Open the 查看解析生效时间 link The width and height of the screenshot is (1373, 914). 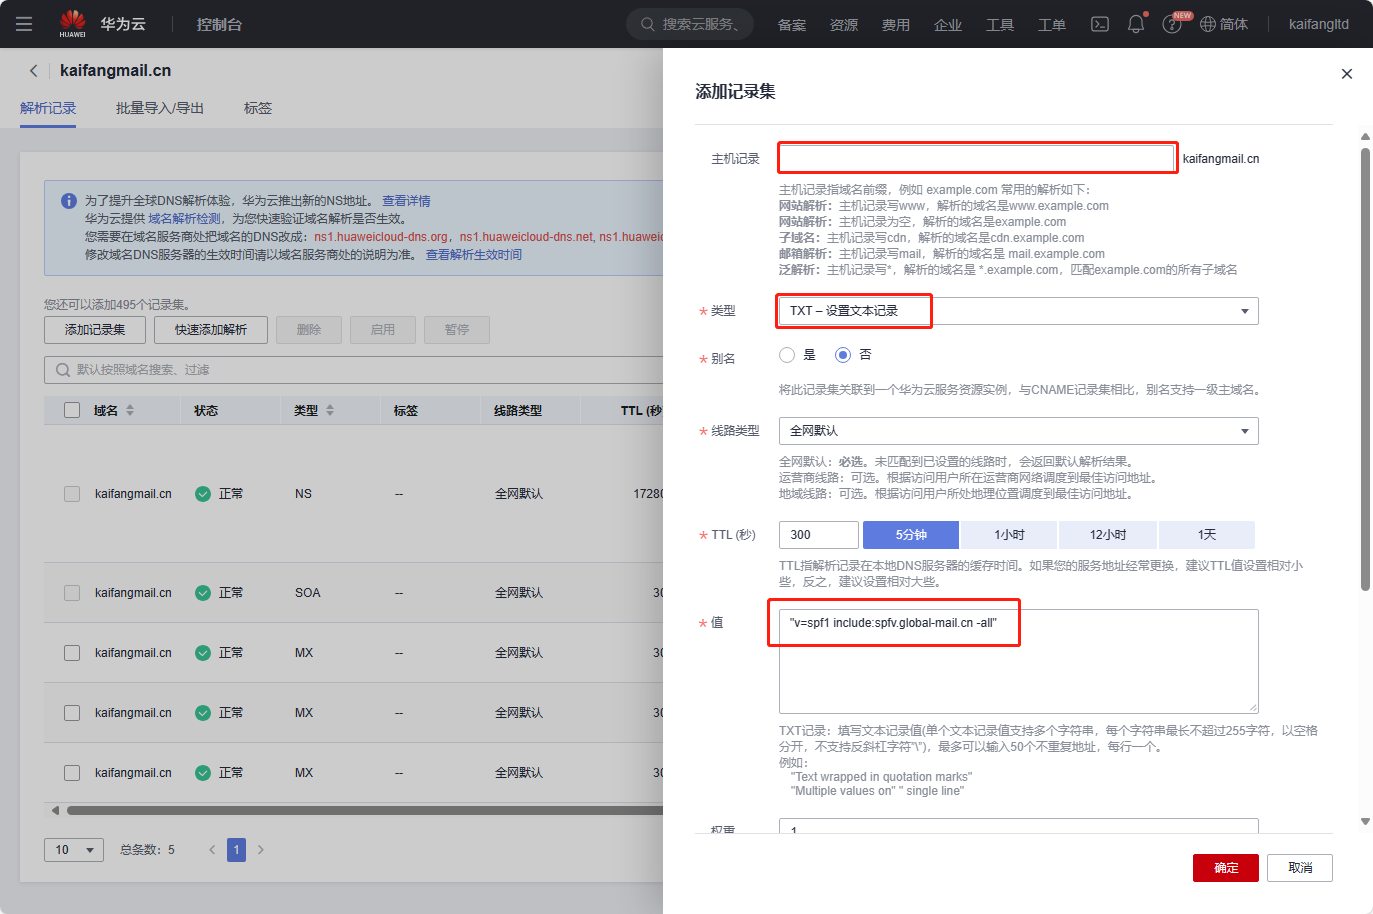[x=474, y=255]
